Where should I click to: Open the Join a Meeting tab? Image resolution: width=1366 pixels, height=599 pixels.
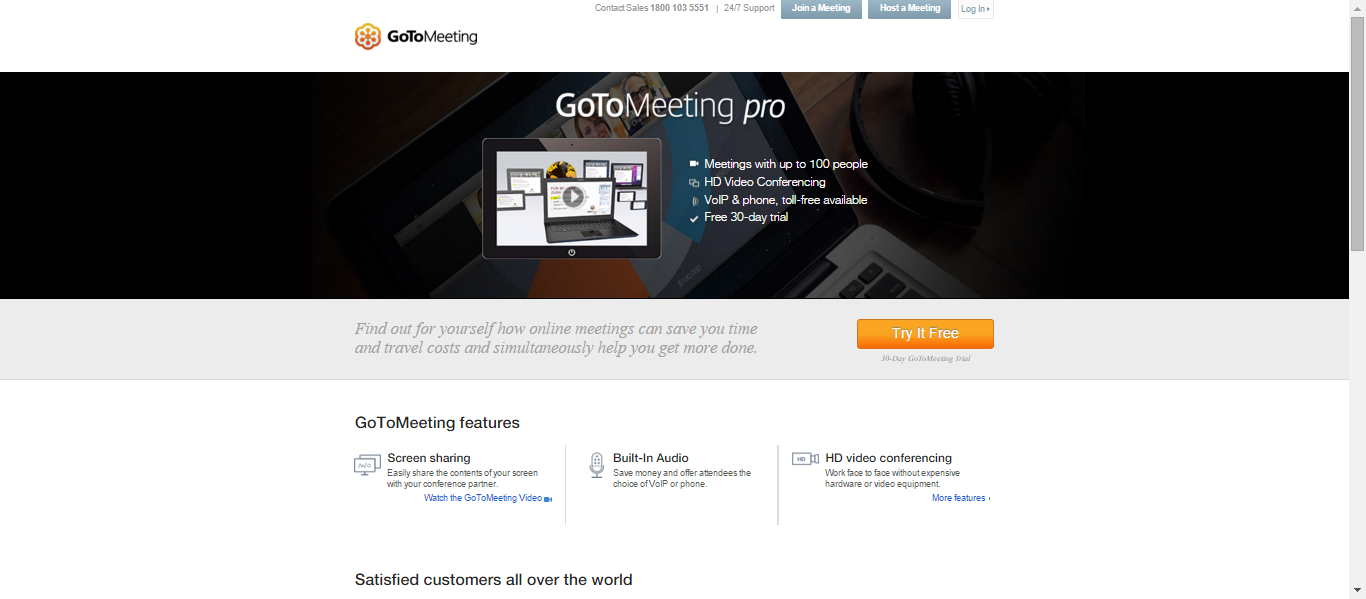pyautogui.click(x=821, y=9)
